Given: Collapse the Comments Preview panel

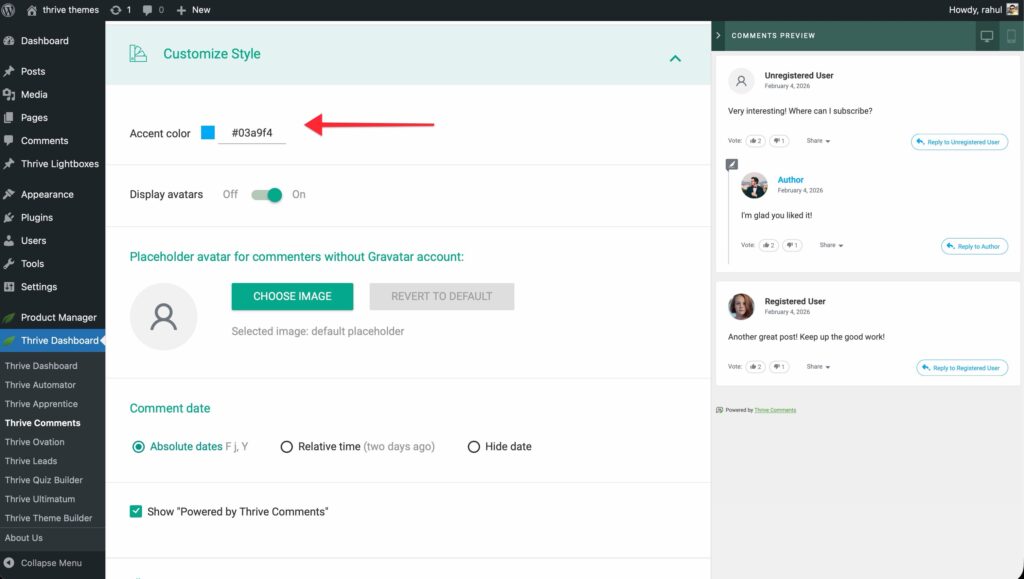Looking at the screenshot, I should tap(718, 36).
